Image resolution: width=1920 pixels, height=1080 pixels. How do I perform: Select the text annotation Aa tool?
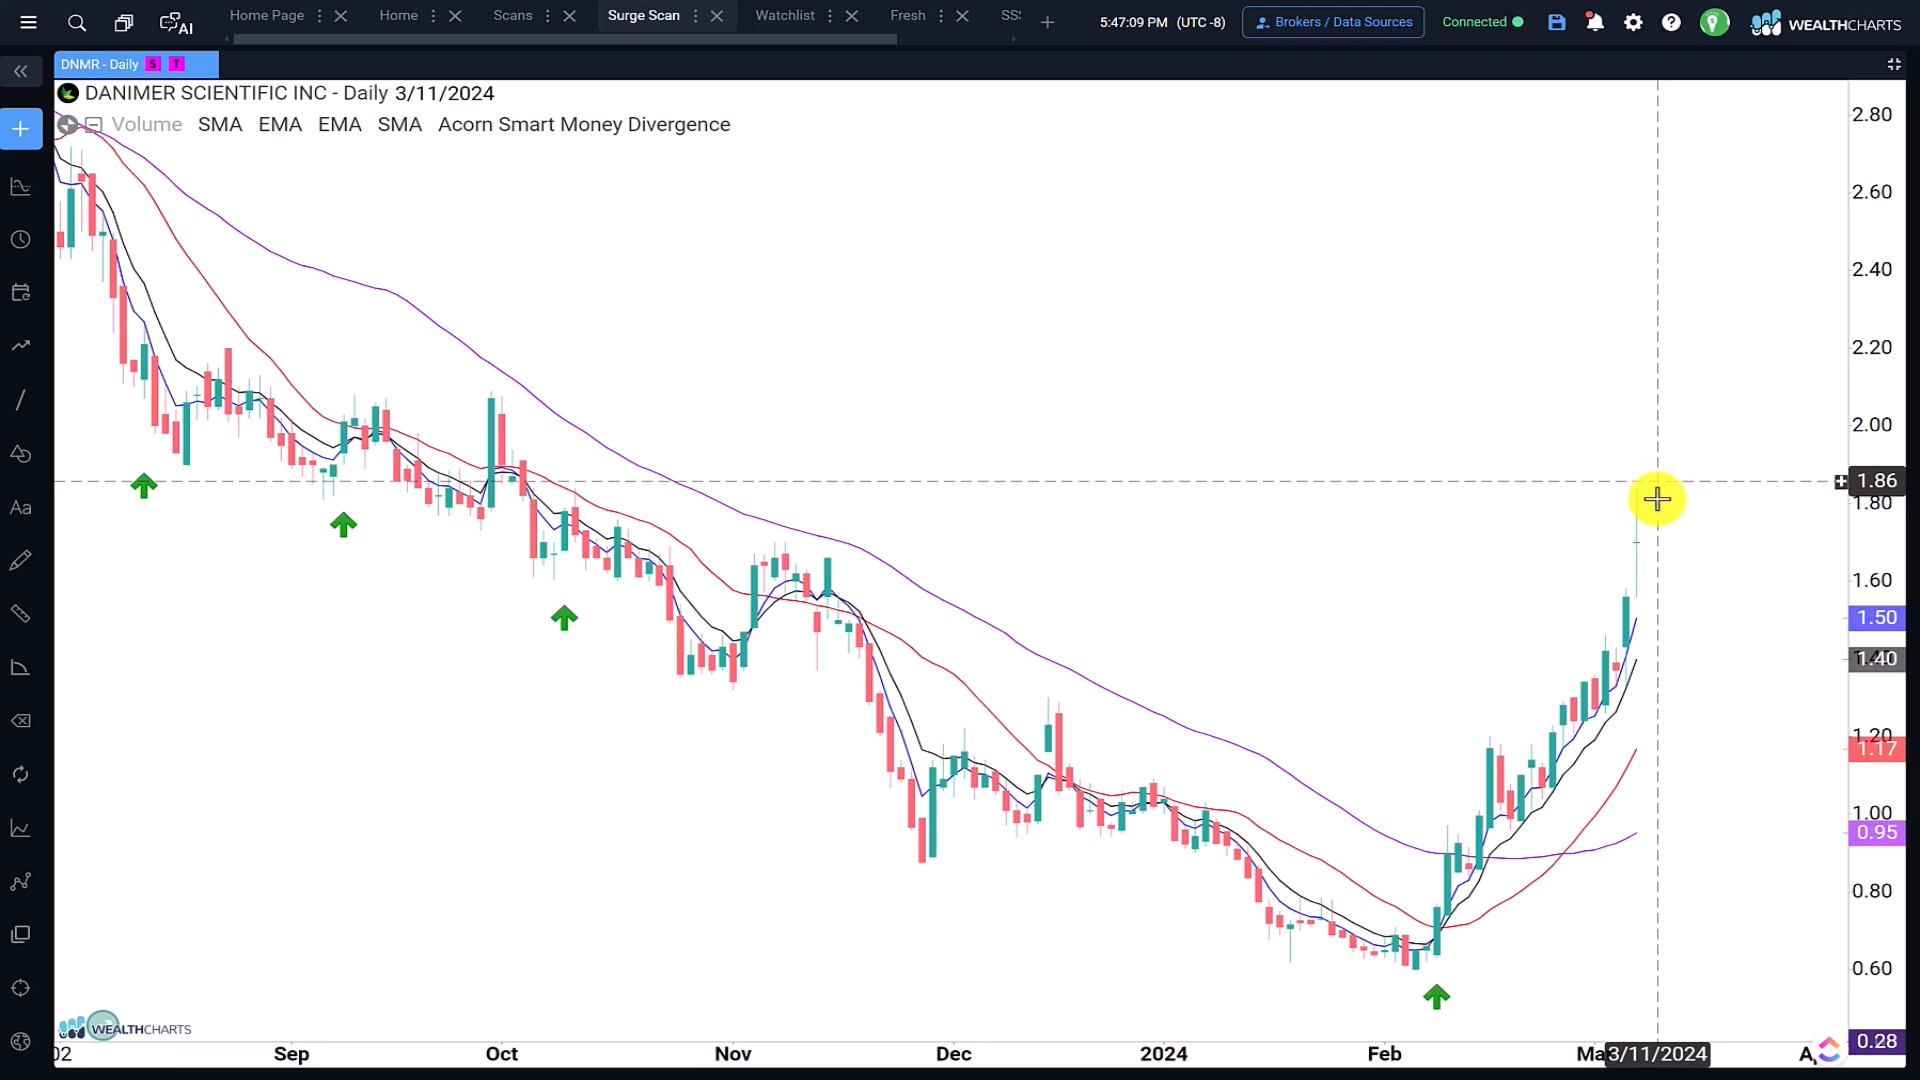pos(21,507)
